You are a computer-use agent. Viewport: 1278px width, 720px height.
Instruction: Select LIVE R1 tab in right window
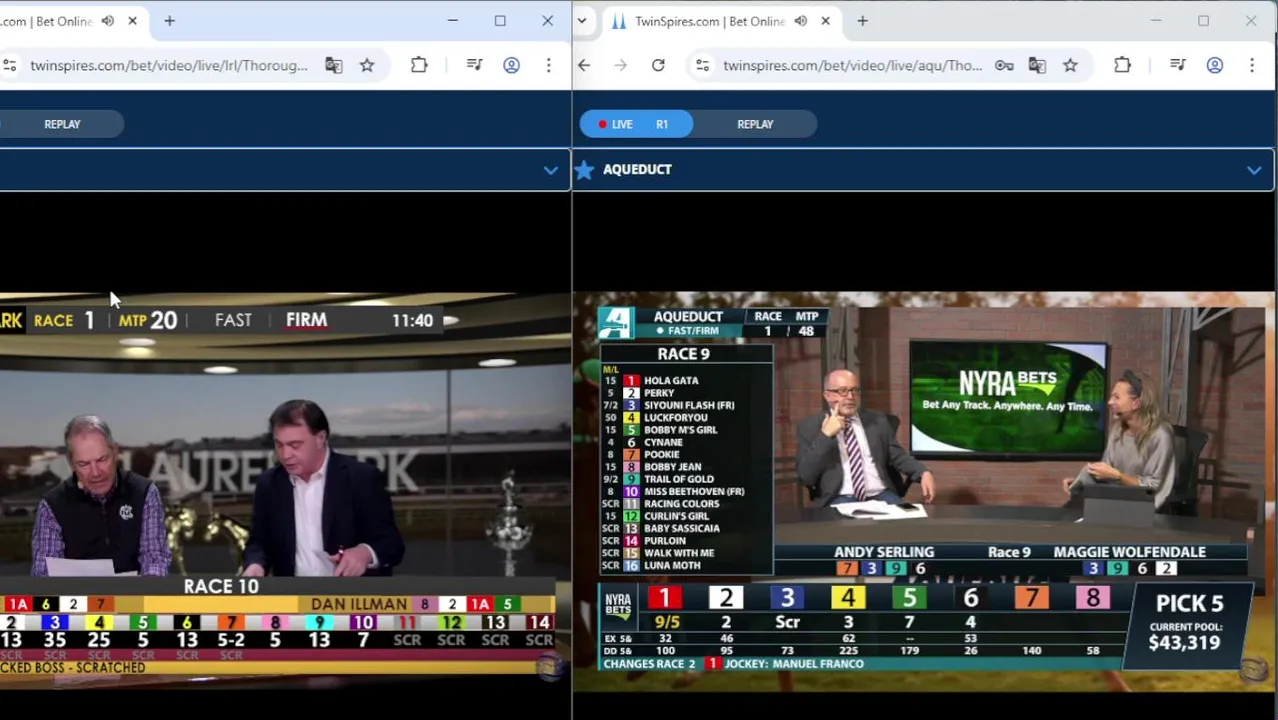coord(636,124)
